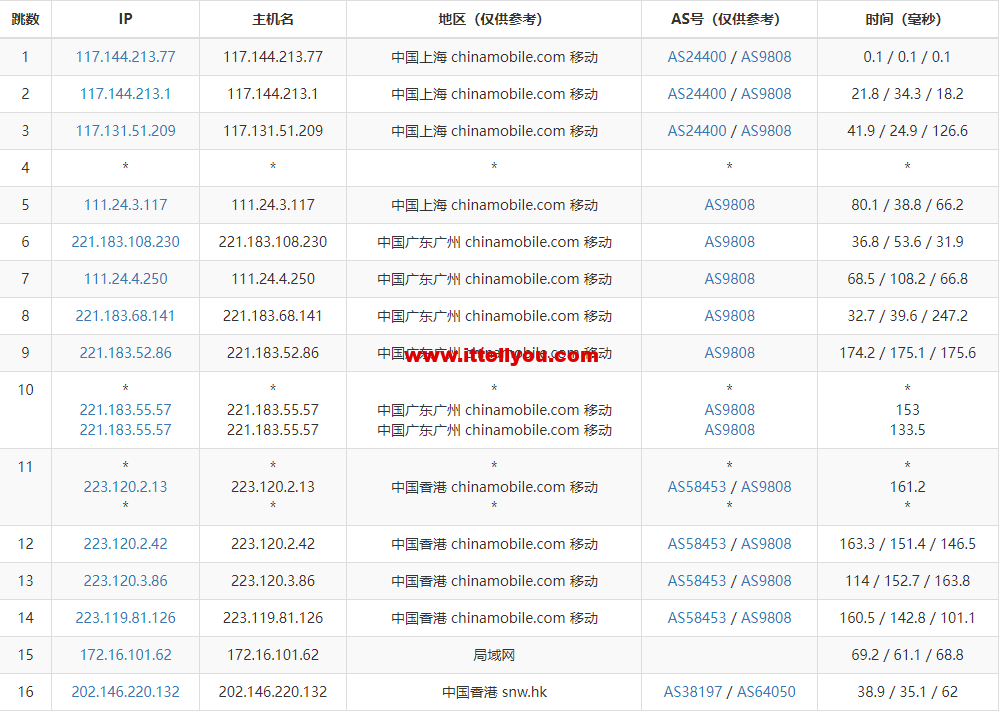Open the AS64050 link
Screen dimensions: 1003x715
[765, 692]
